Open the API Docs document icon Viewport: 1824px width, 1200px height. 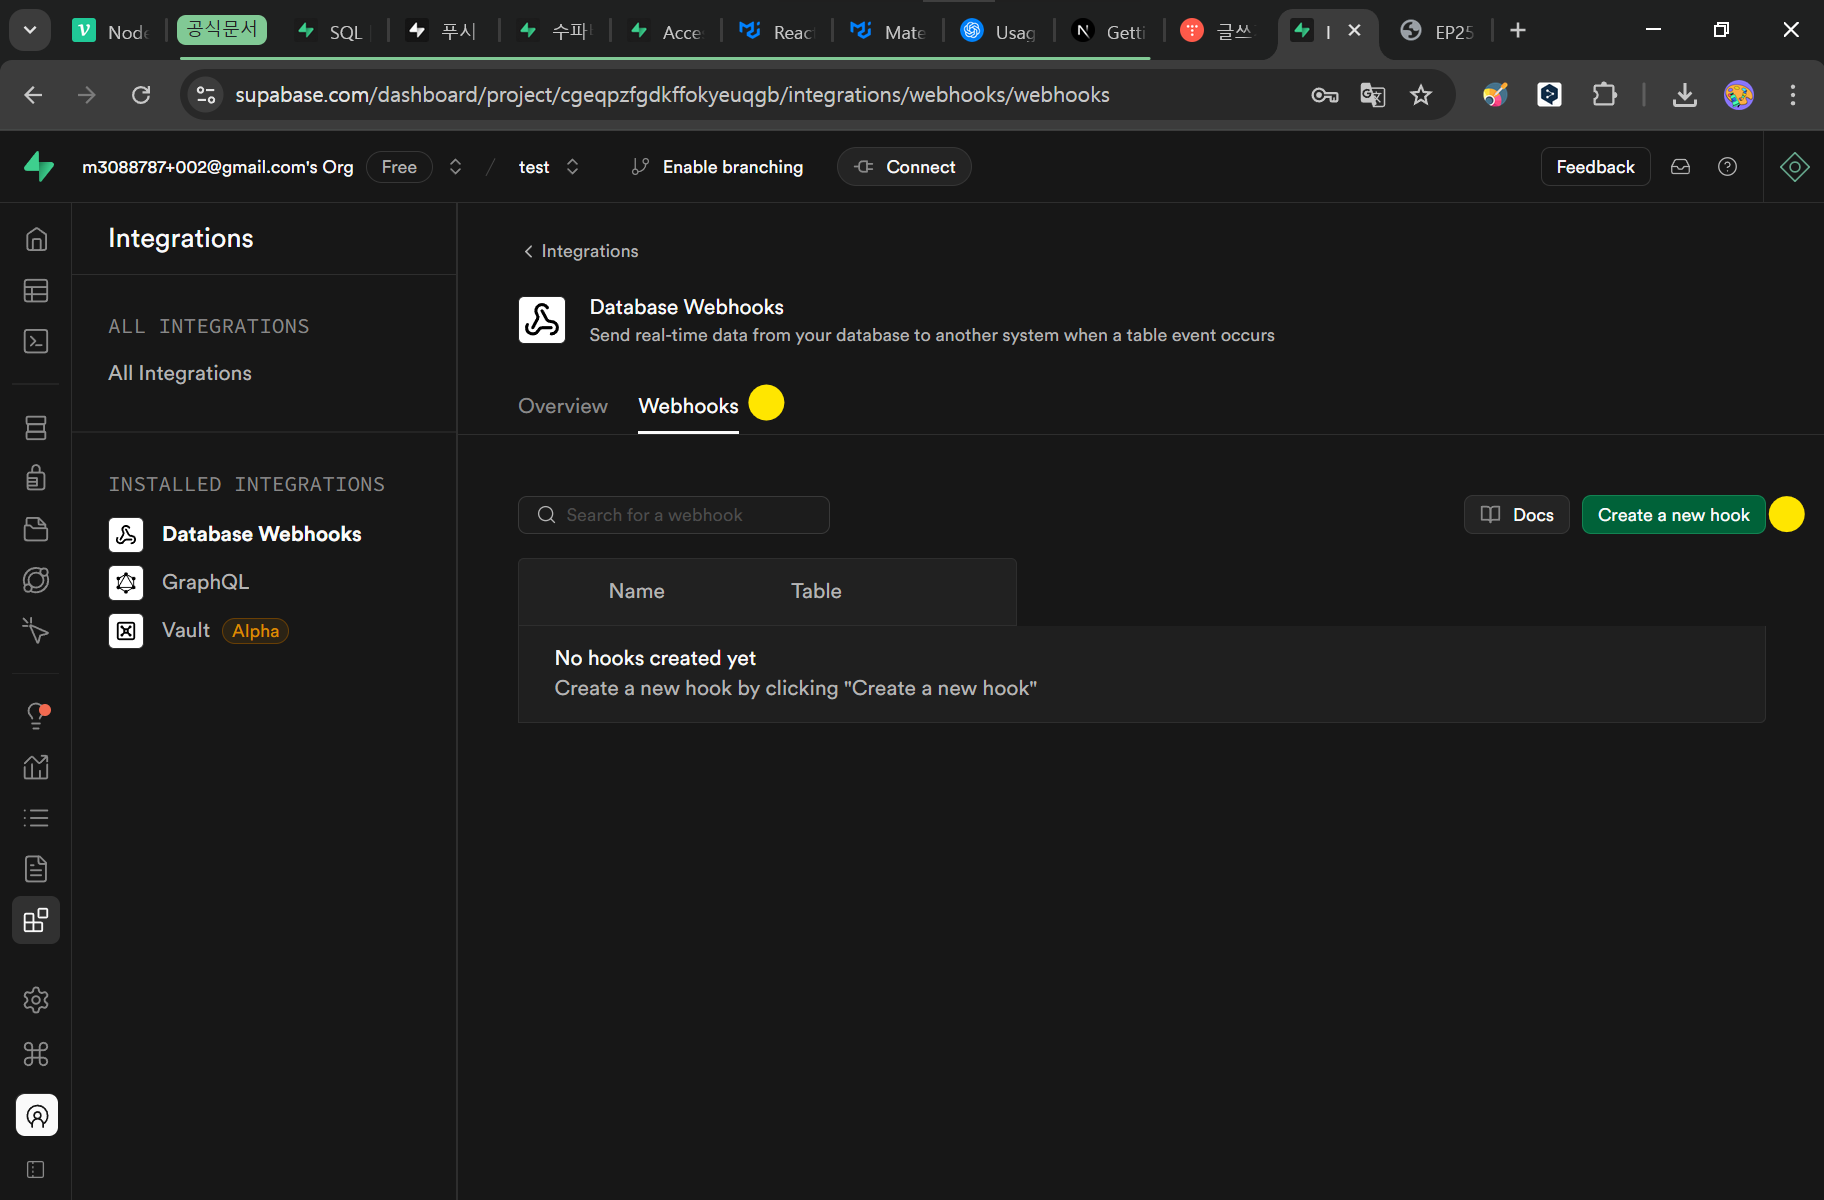coord(36,869)
